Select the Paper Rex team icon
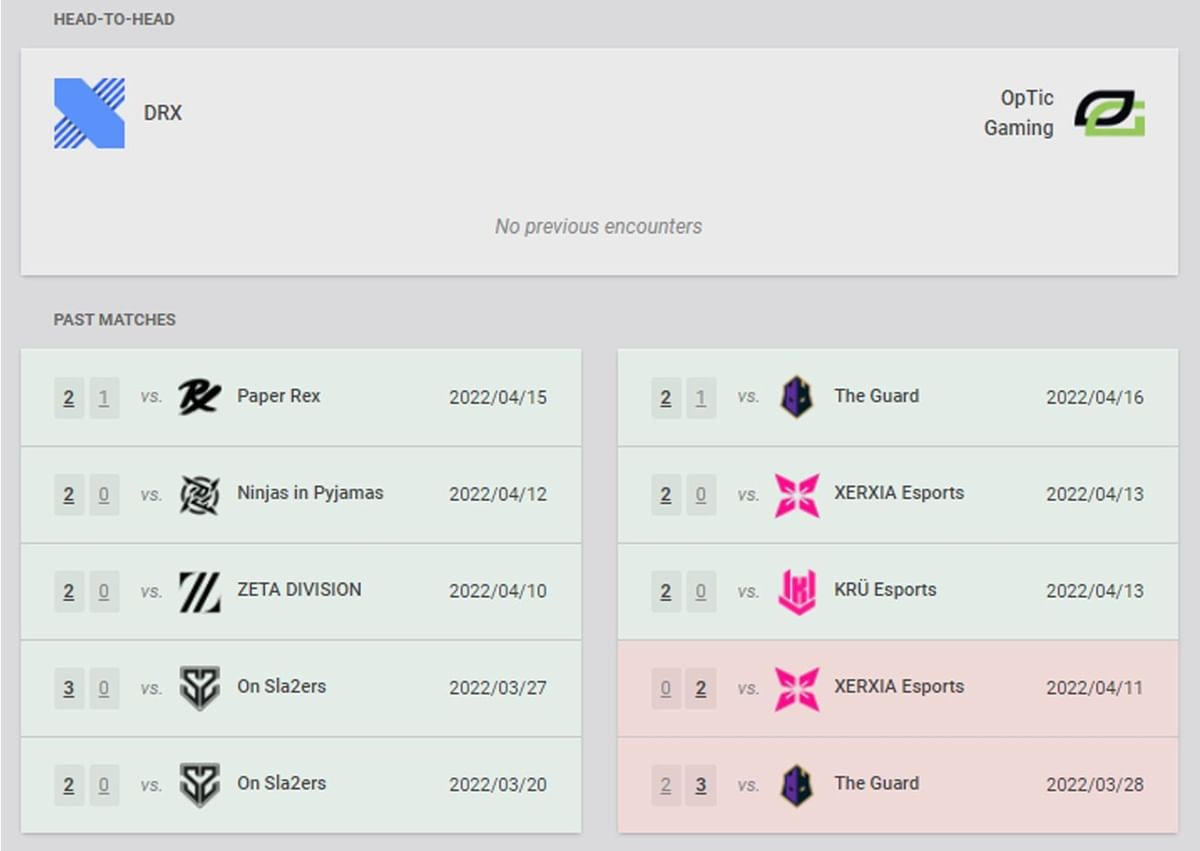This screenshot has width=1200, height=851. 198,396
